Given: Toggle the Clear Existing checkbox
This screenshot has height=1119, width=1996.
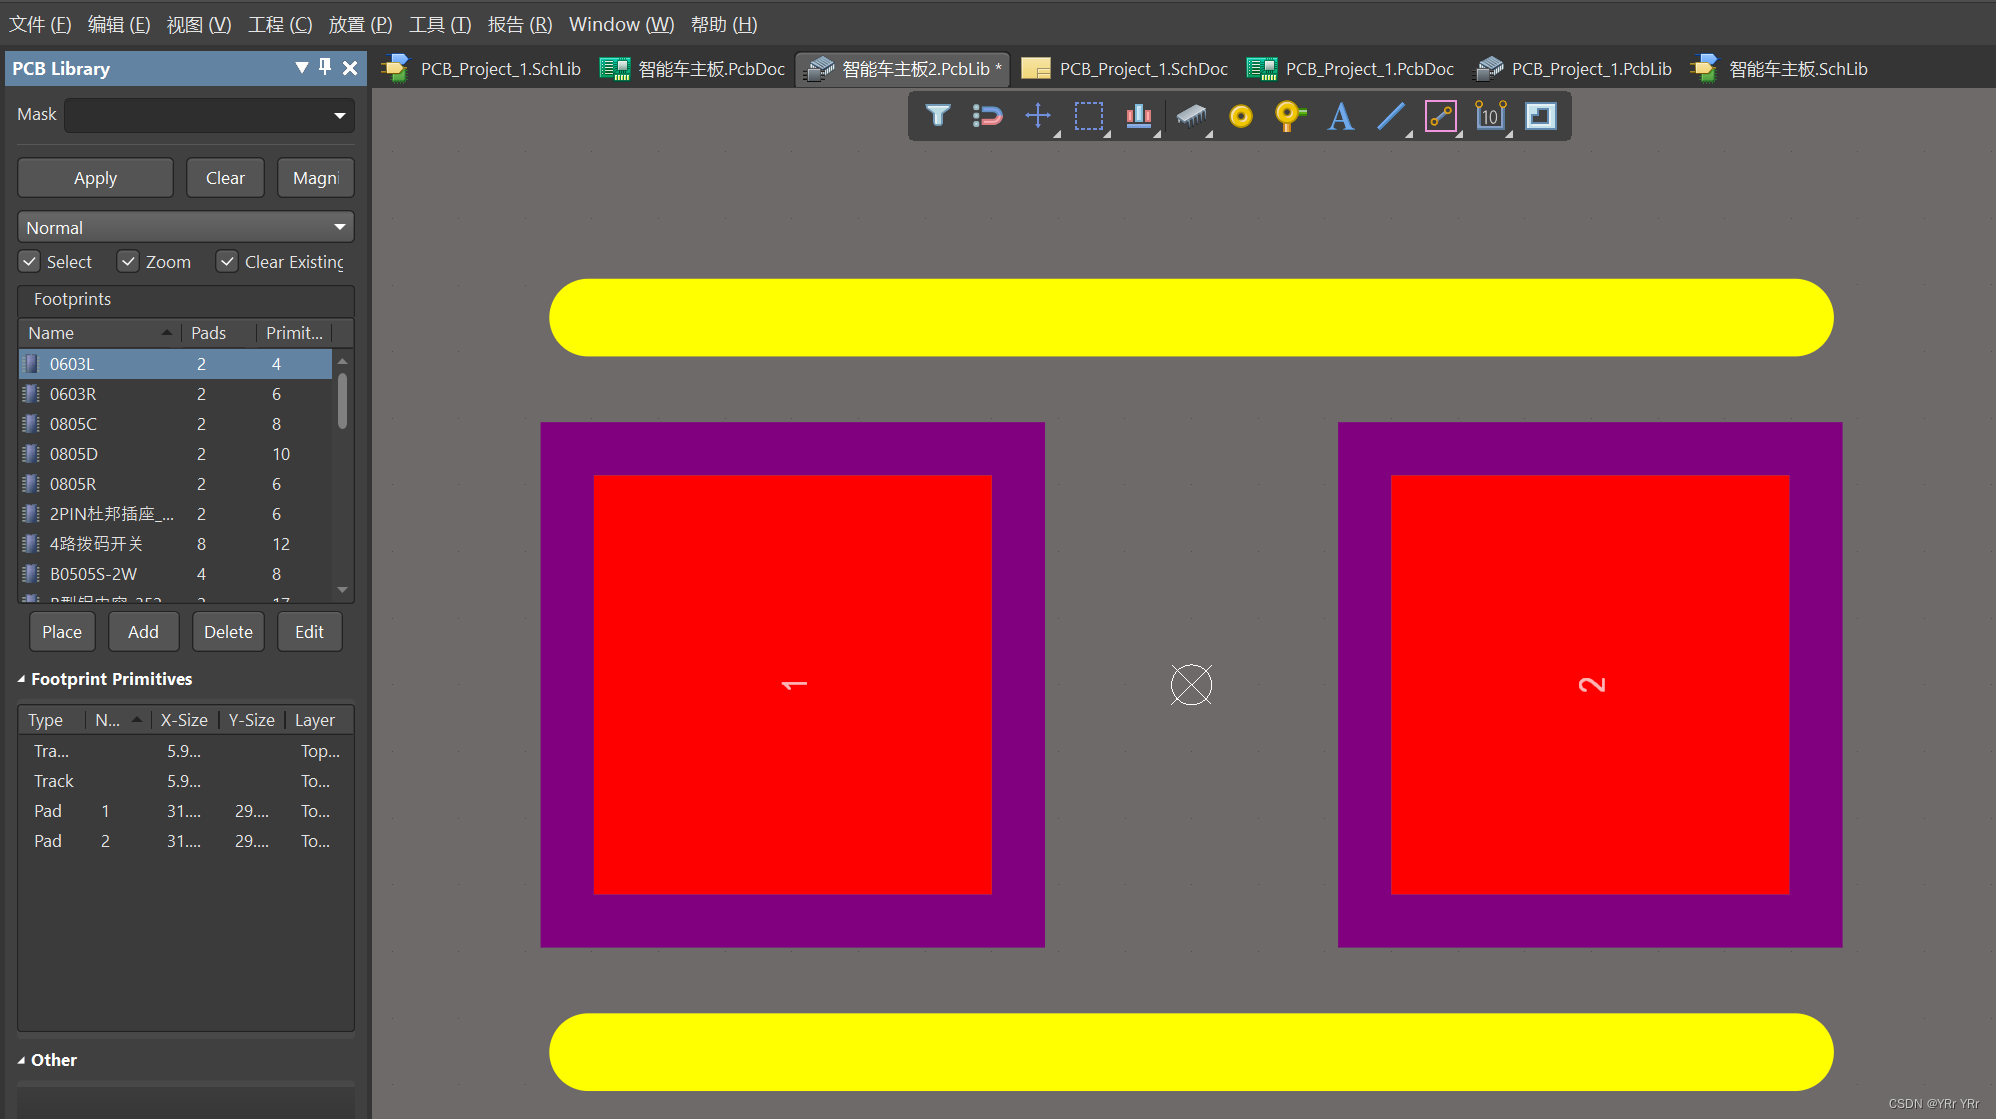Looking at the screenshot, I should (228, 262).
